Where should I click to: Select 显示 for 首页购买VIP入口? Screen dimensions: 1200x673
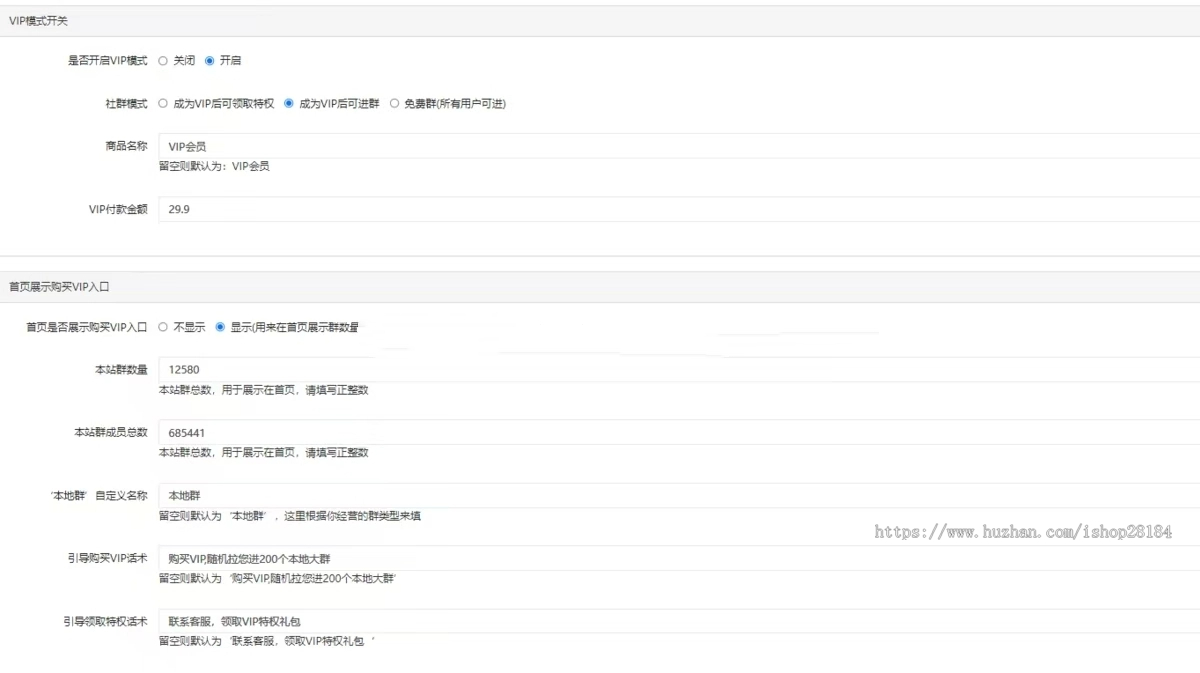(x=220, y=327)
